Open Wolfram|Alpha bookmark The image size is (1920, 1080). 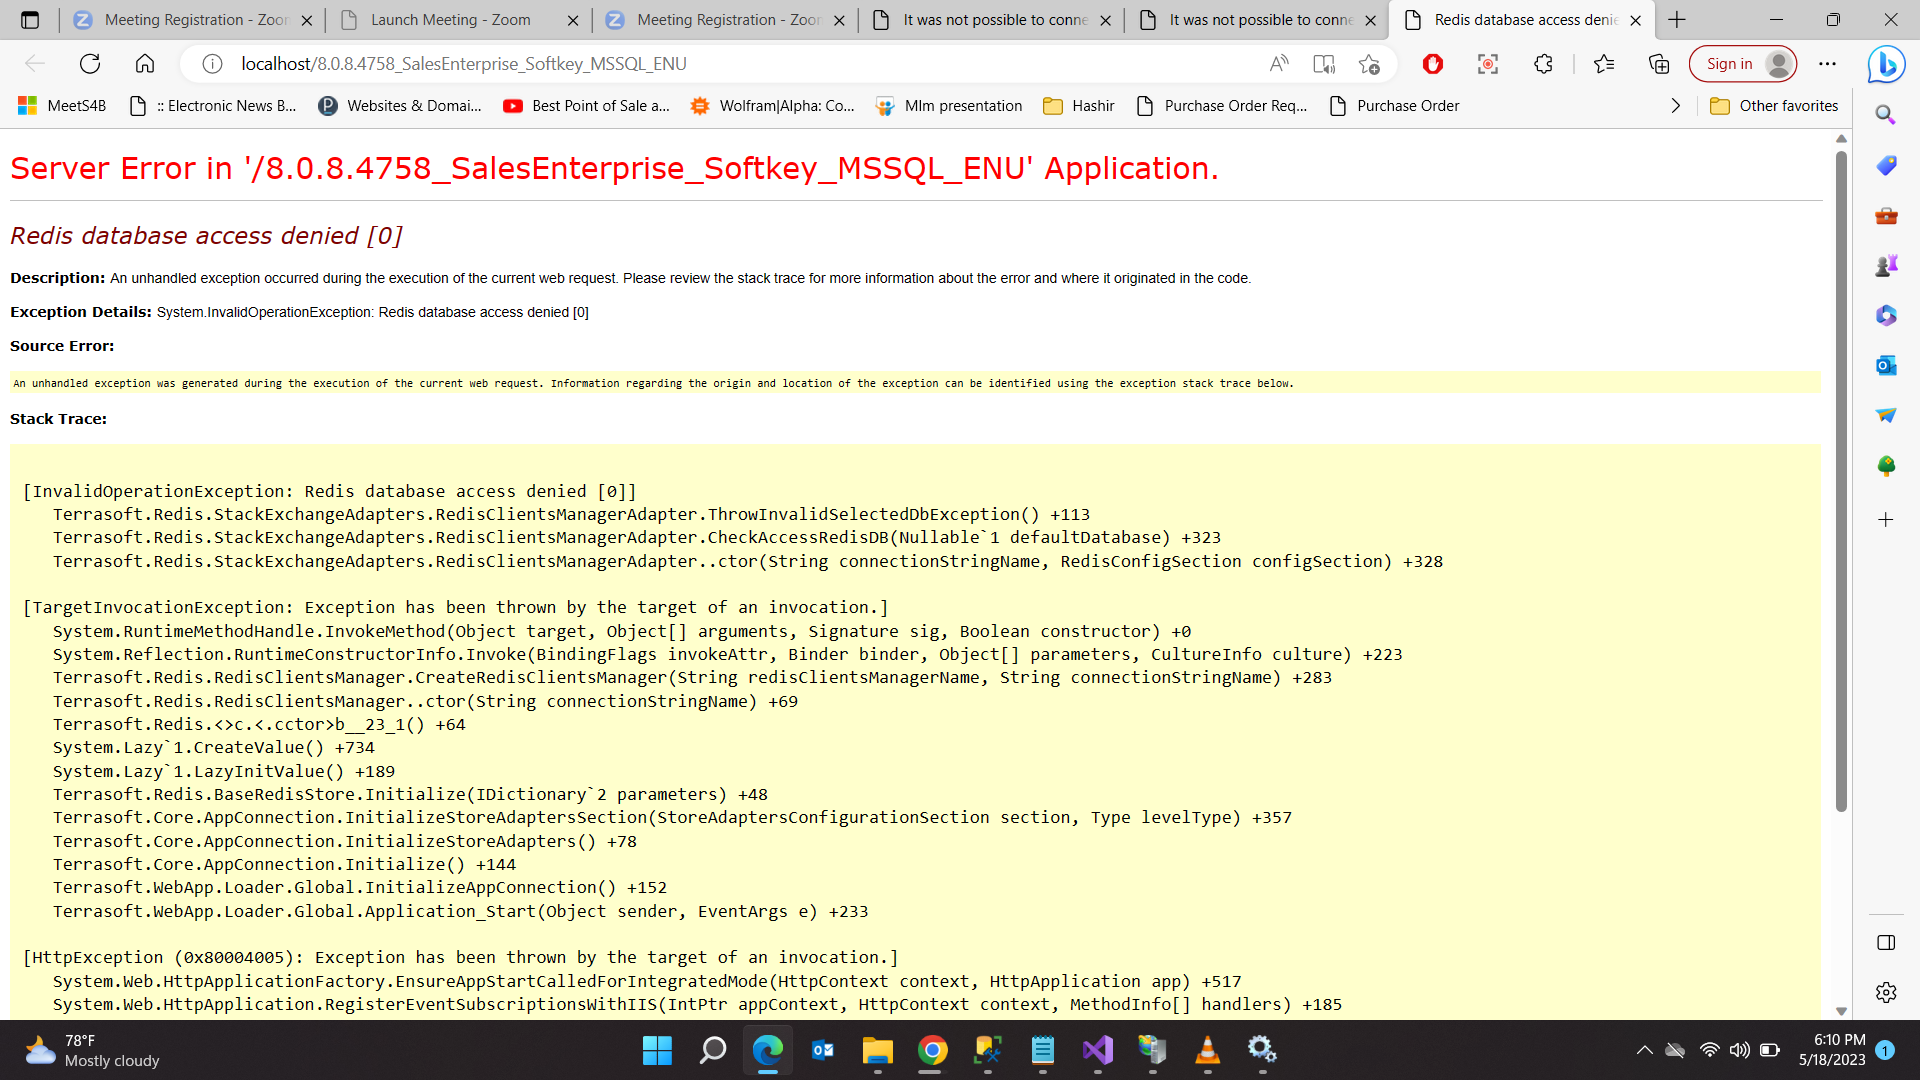click(773, 106)
